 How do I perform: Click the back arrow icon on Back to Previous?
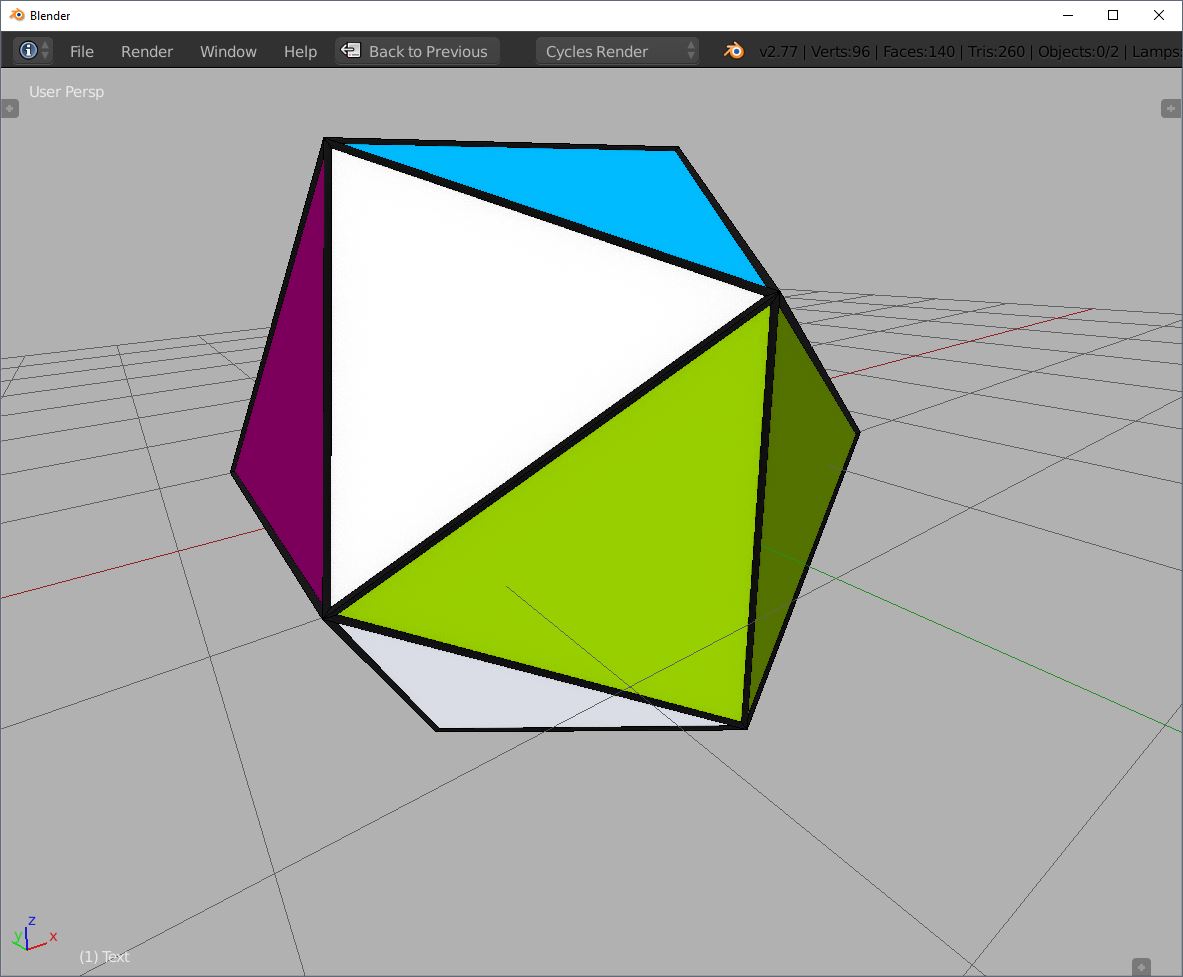(351, 51)
